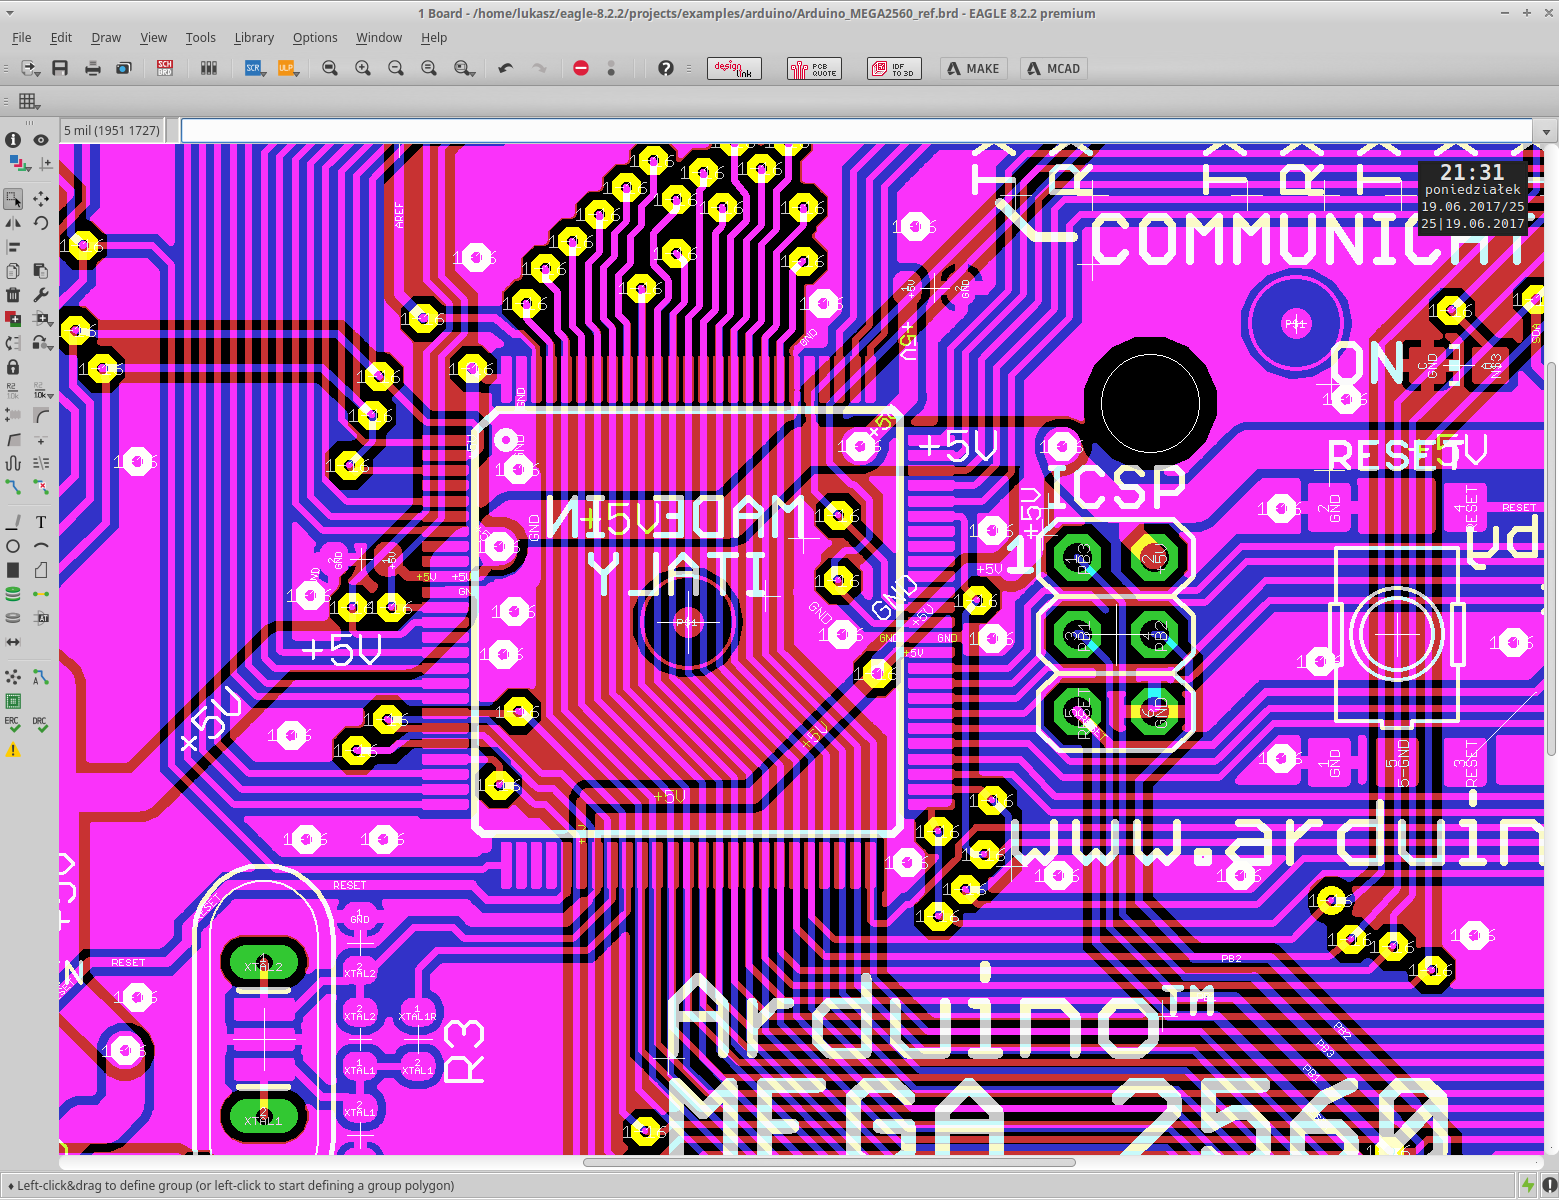The width and height of the screenshot is (1559, 1200).
Task: Select the Rectangle drawing tool
Action: click(13, 570)
